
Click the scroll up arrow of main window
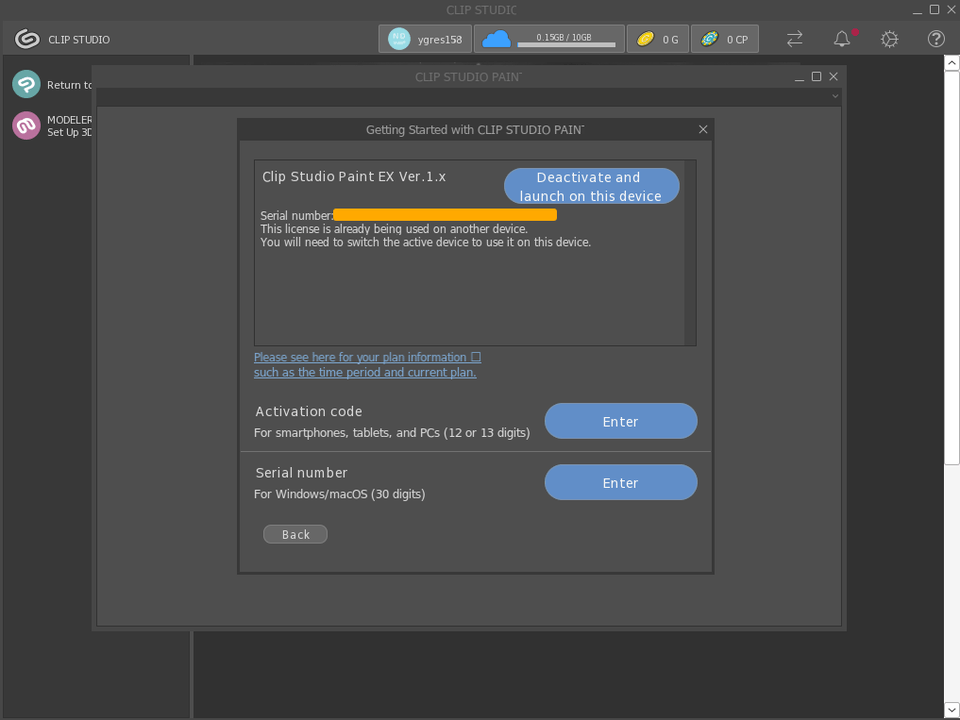pos(952,62)
